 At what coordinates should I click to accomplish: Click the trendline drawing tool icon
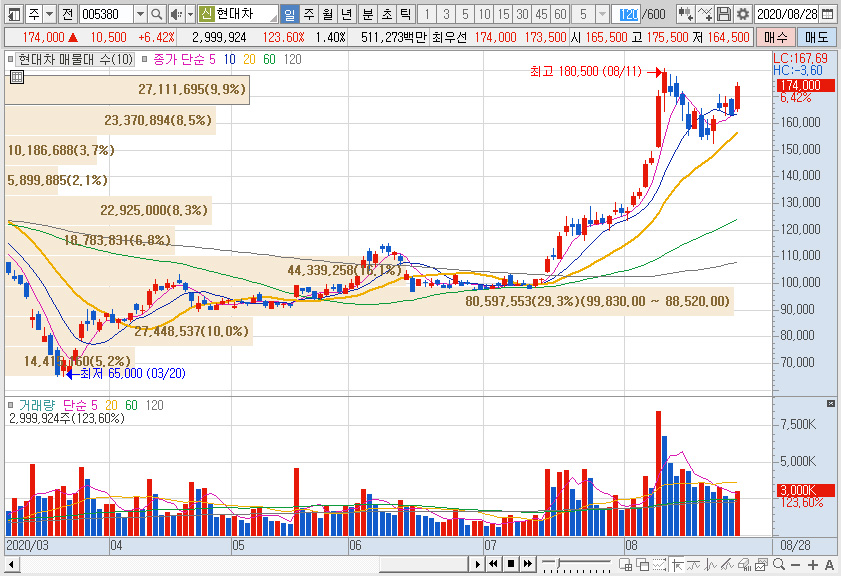[727, 564]
